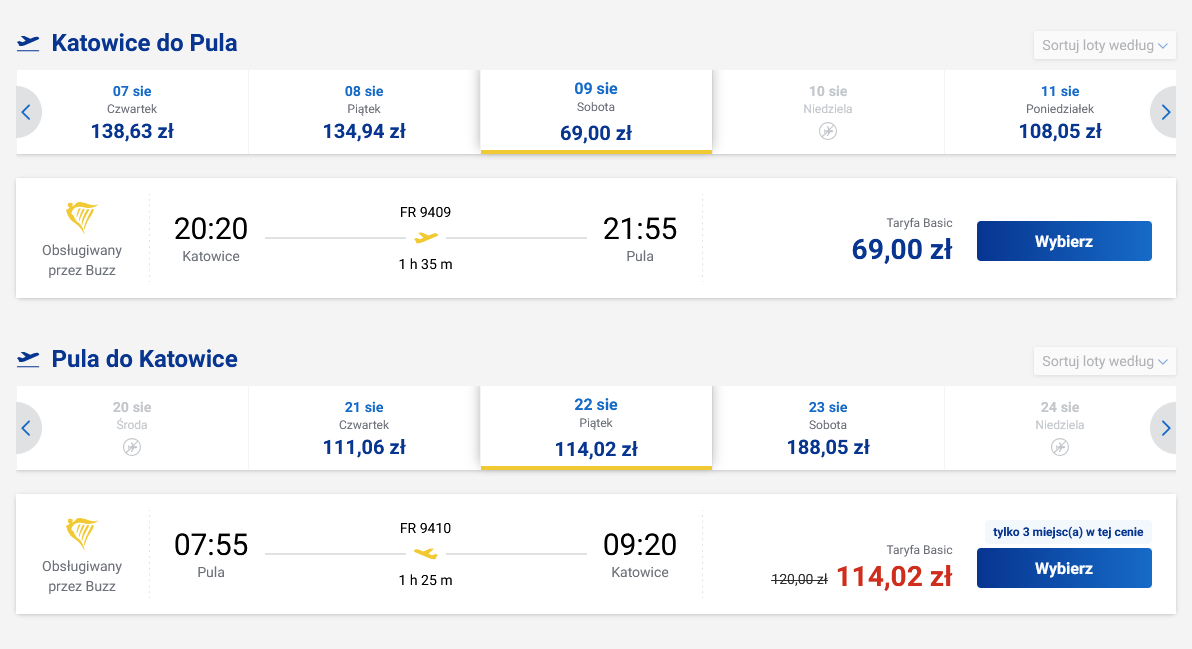Click no-flight icon under 20 sie Środa
Image resolution: width=1192 pixels, height=649 pixels.
click(132, 447)
